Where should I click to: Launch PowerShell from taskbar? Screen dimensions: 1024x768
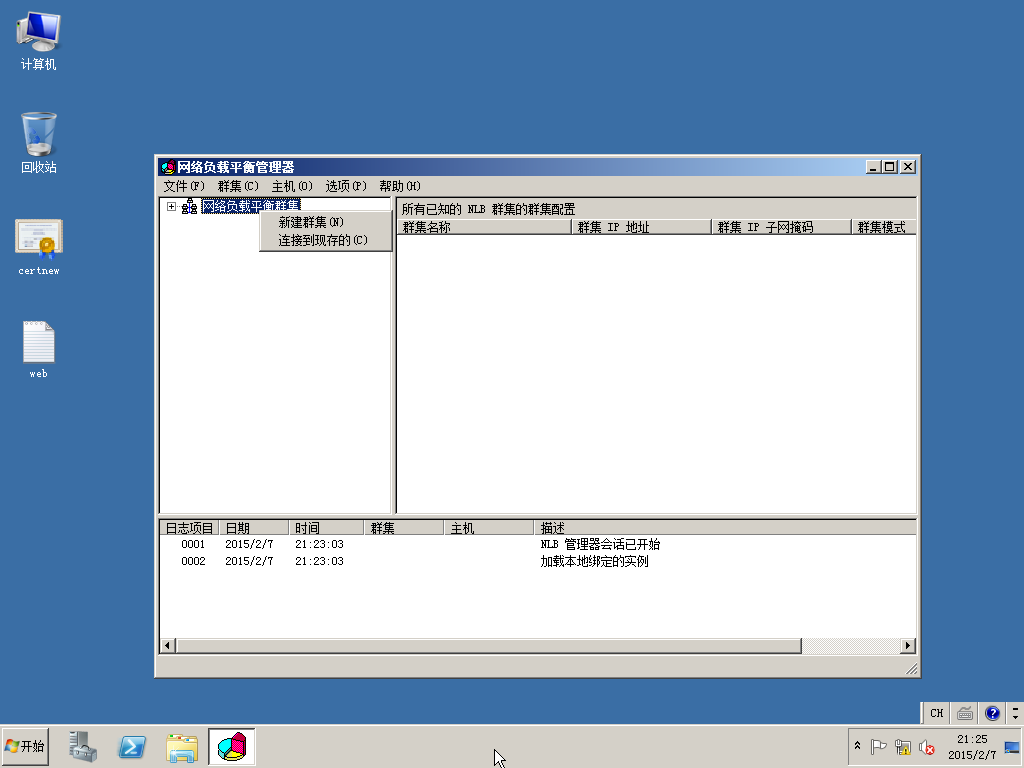coord(132,746)
